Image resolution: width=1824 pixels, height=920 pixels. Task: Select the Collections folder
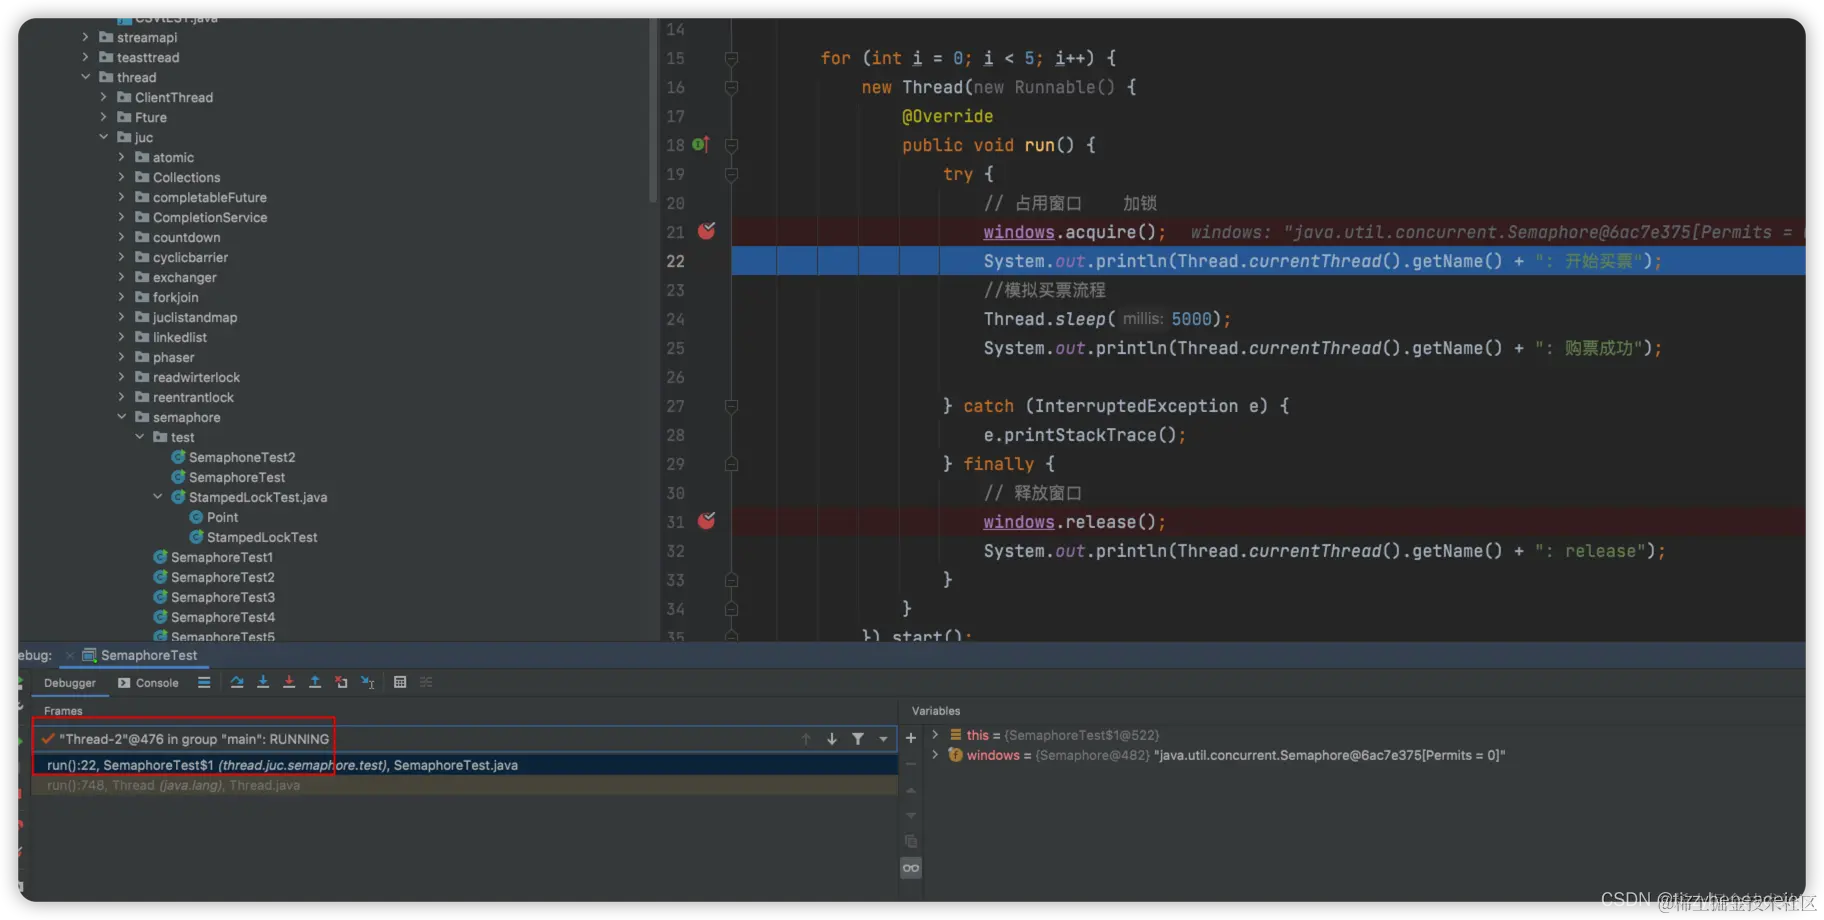coord(186,177)
